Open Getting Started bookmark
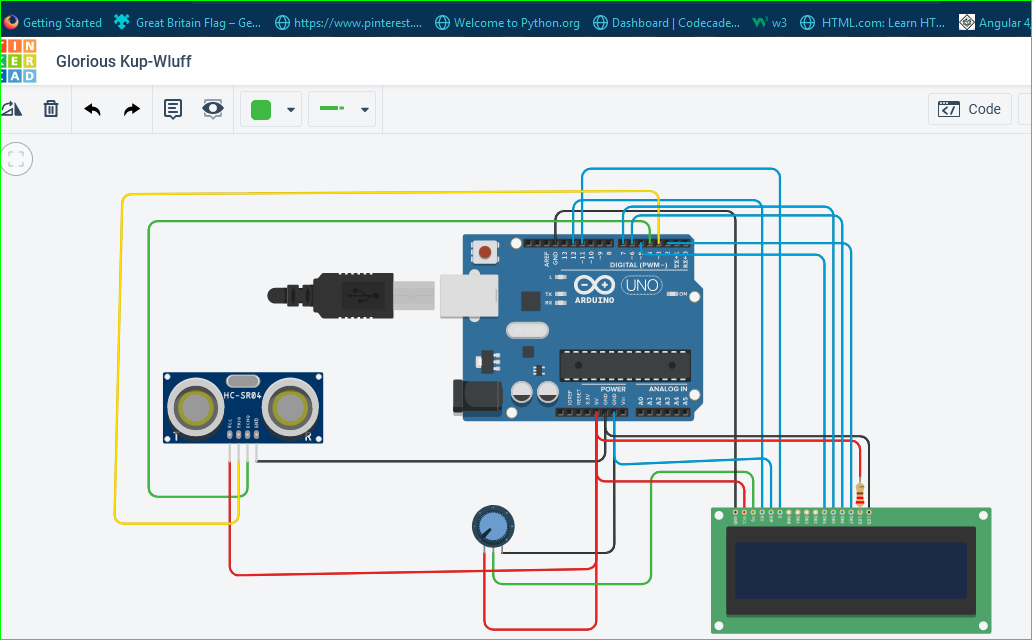The width and height of the screenshot is (1032, 640). pyautogui.click(x=53, y=22)
